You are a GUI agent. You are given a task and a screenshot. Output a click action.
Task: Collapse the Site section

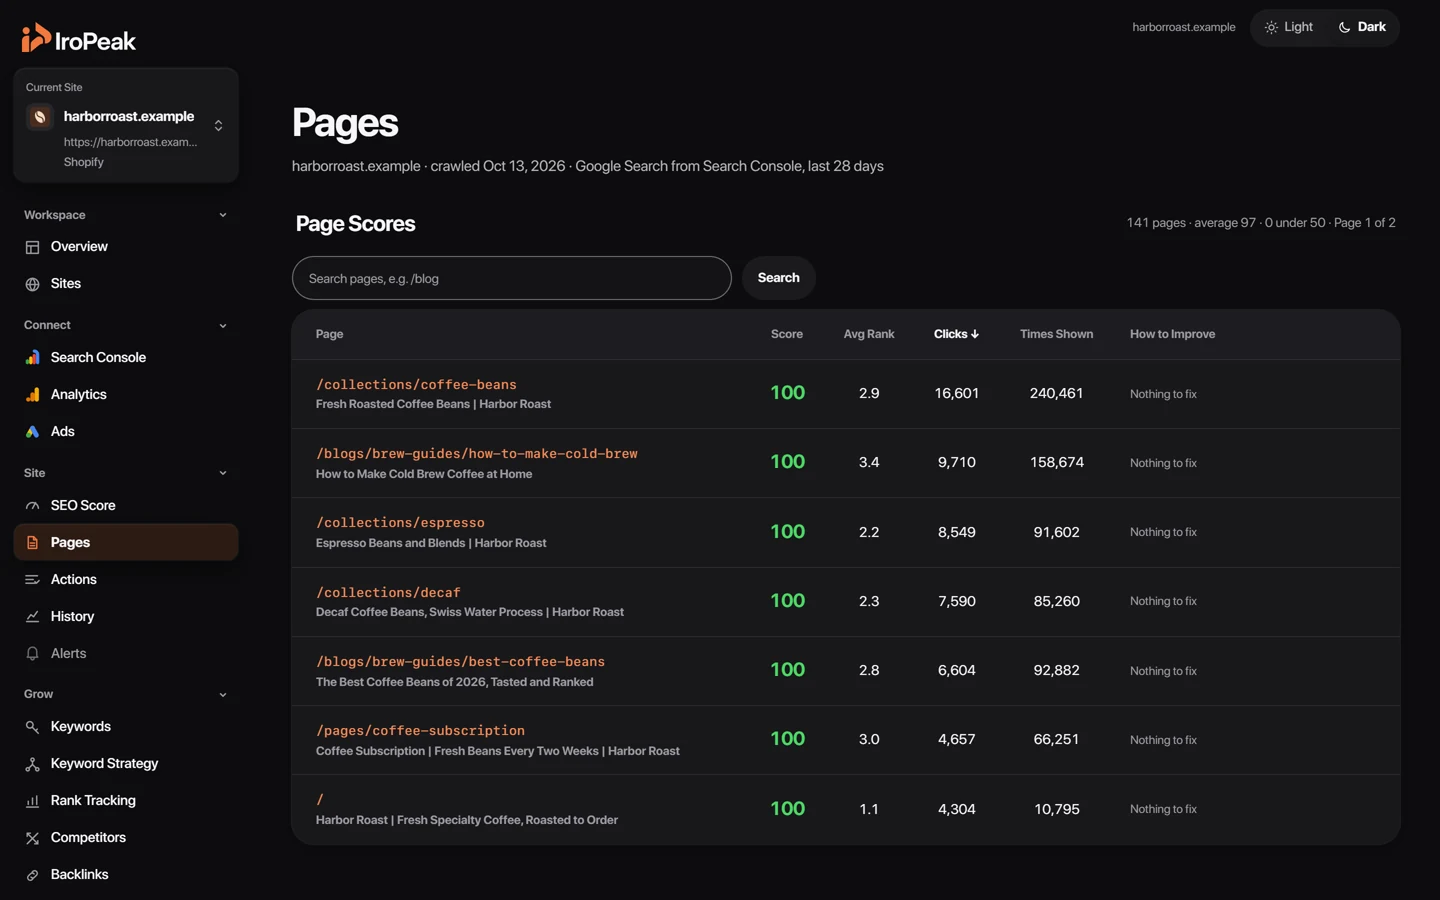[x=223, y=473]
